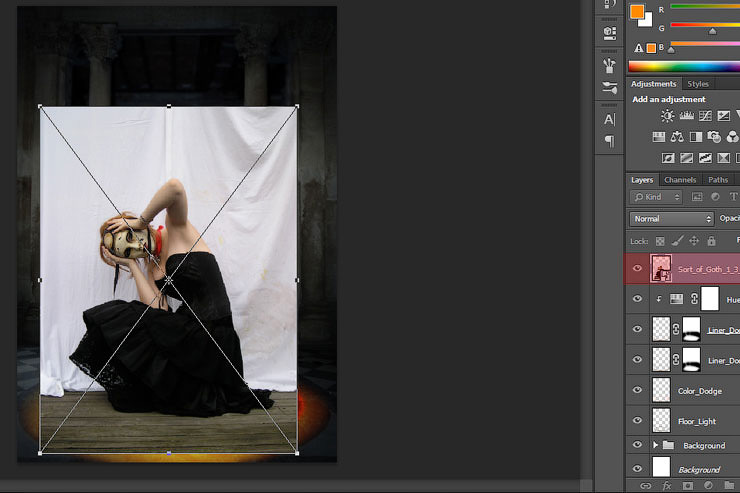
Task: Expand the Background layer group
Action: pyautogui.click(x=656, y=445)
